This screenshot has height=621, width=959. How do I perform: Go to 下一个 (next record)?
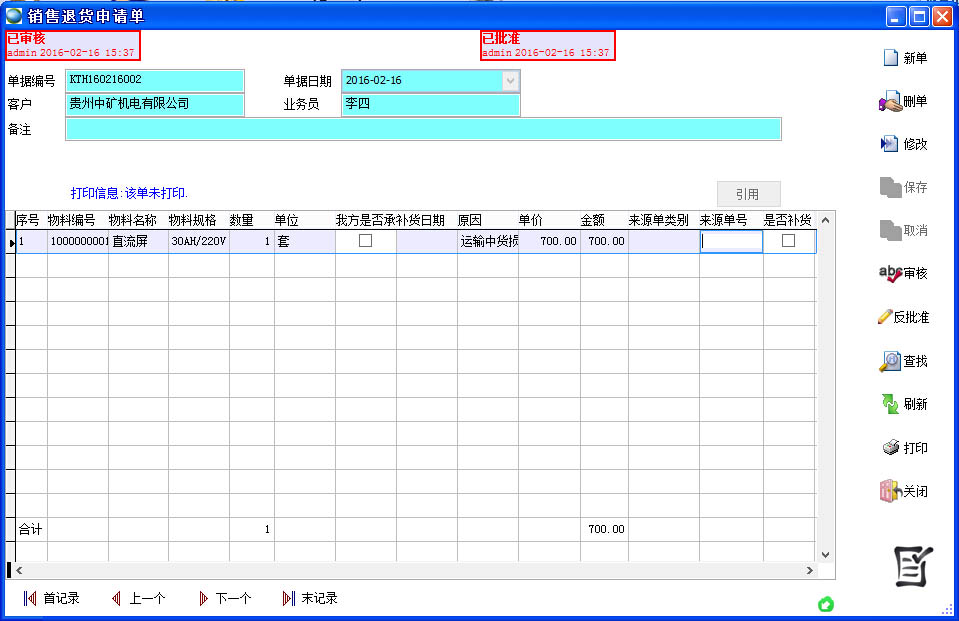click(x=204, y=598)
